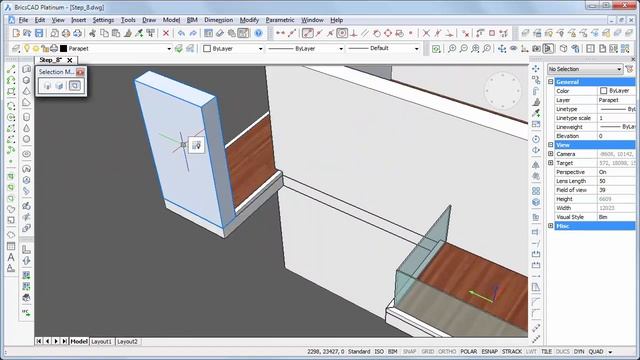Click the Table icon in the left toolbar
The image size is (640, 360).
(11, 246)
